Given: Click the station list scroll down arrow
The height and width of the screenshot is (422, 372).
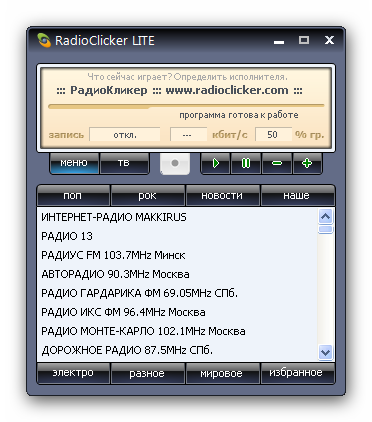Looking at the screenshot, I should [325, 352].
